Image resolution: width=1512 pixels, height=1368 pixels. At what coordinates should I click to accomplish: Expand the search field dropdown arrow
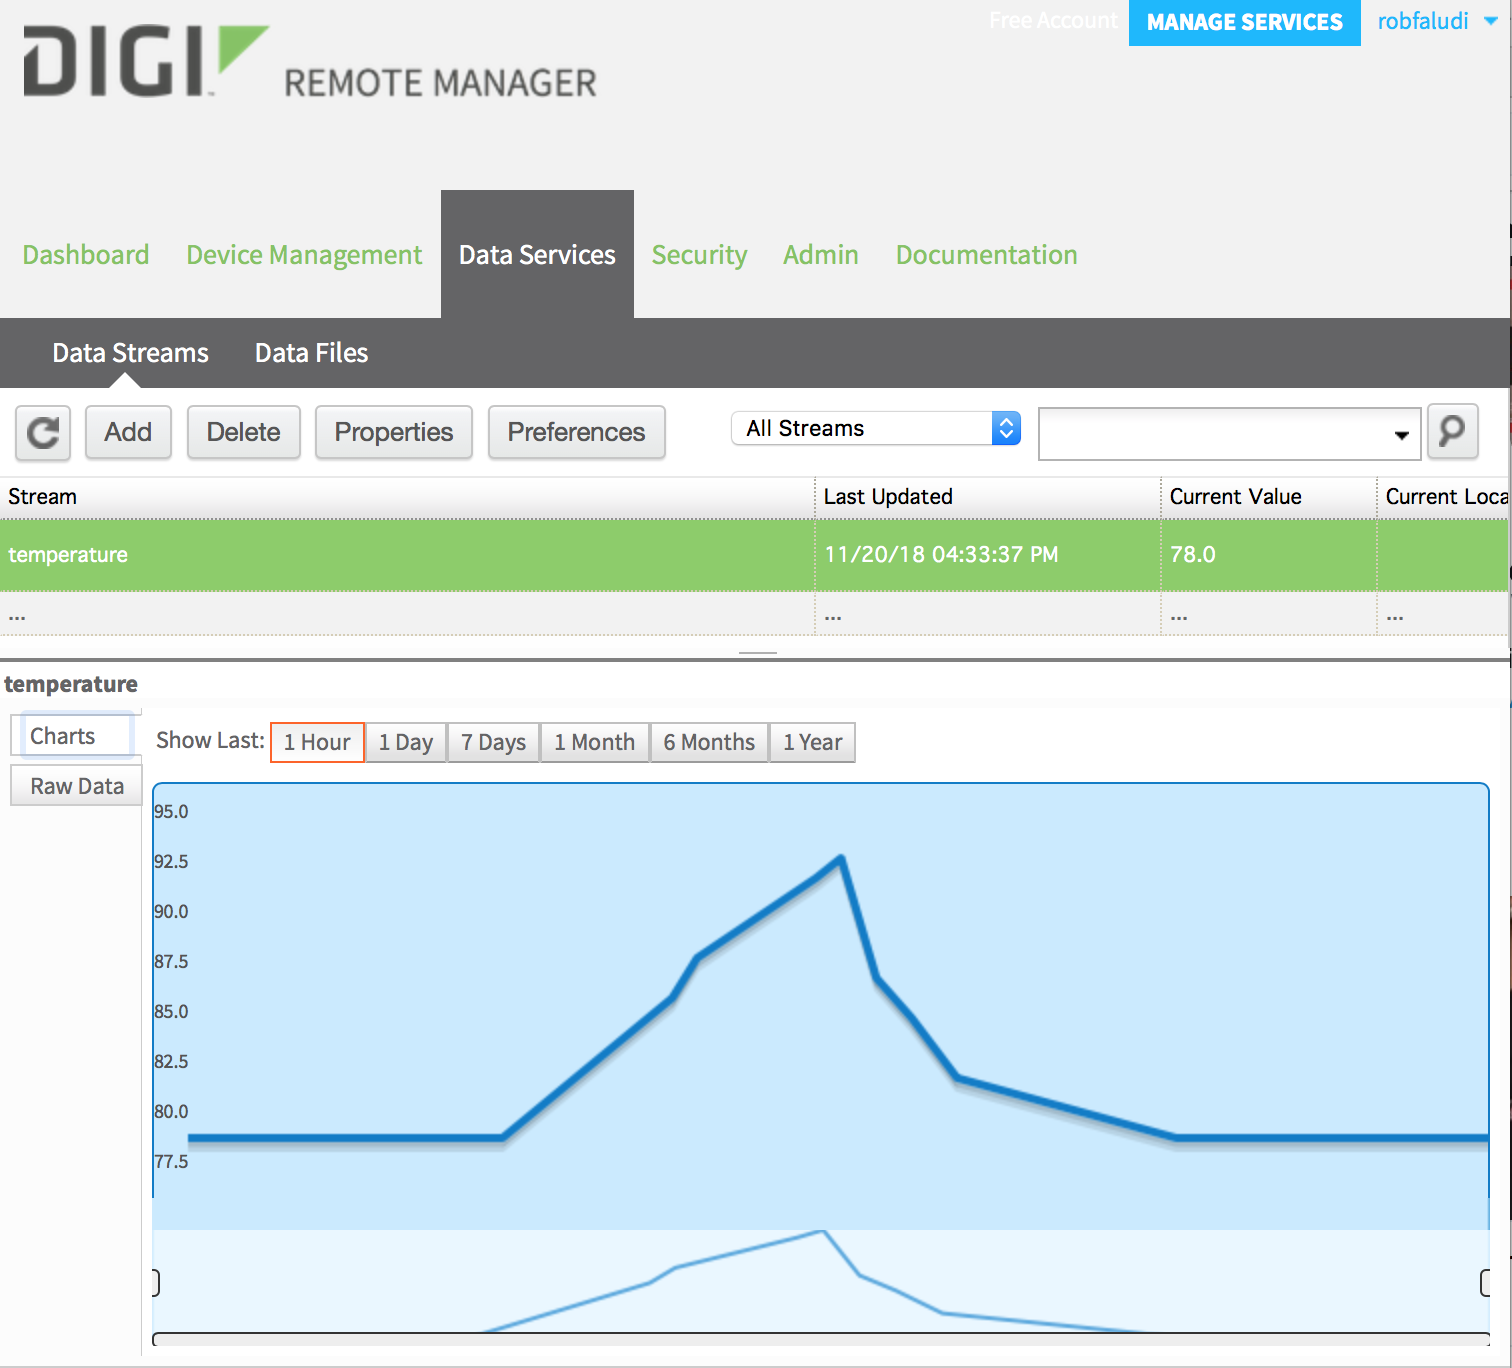[1401, 434]
